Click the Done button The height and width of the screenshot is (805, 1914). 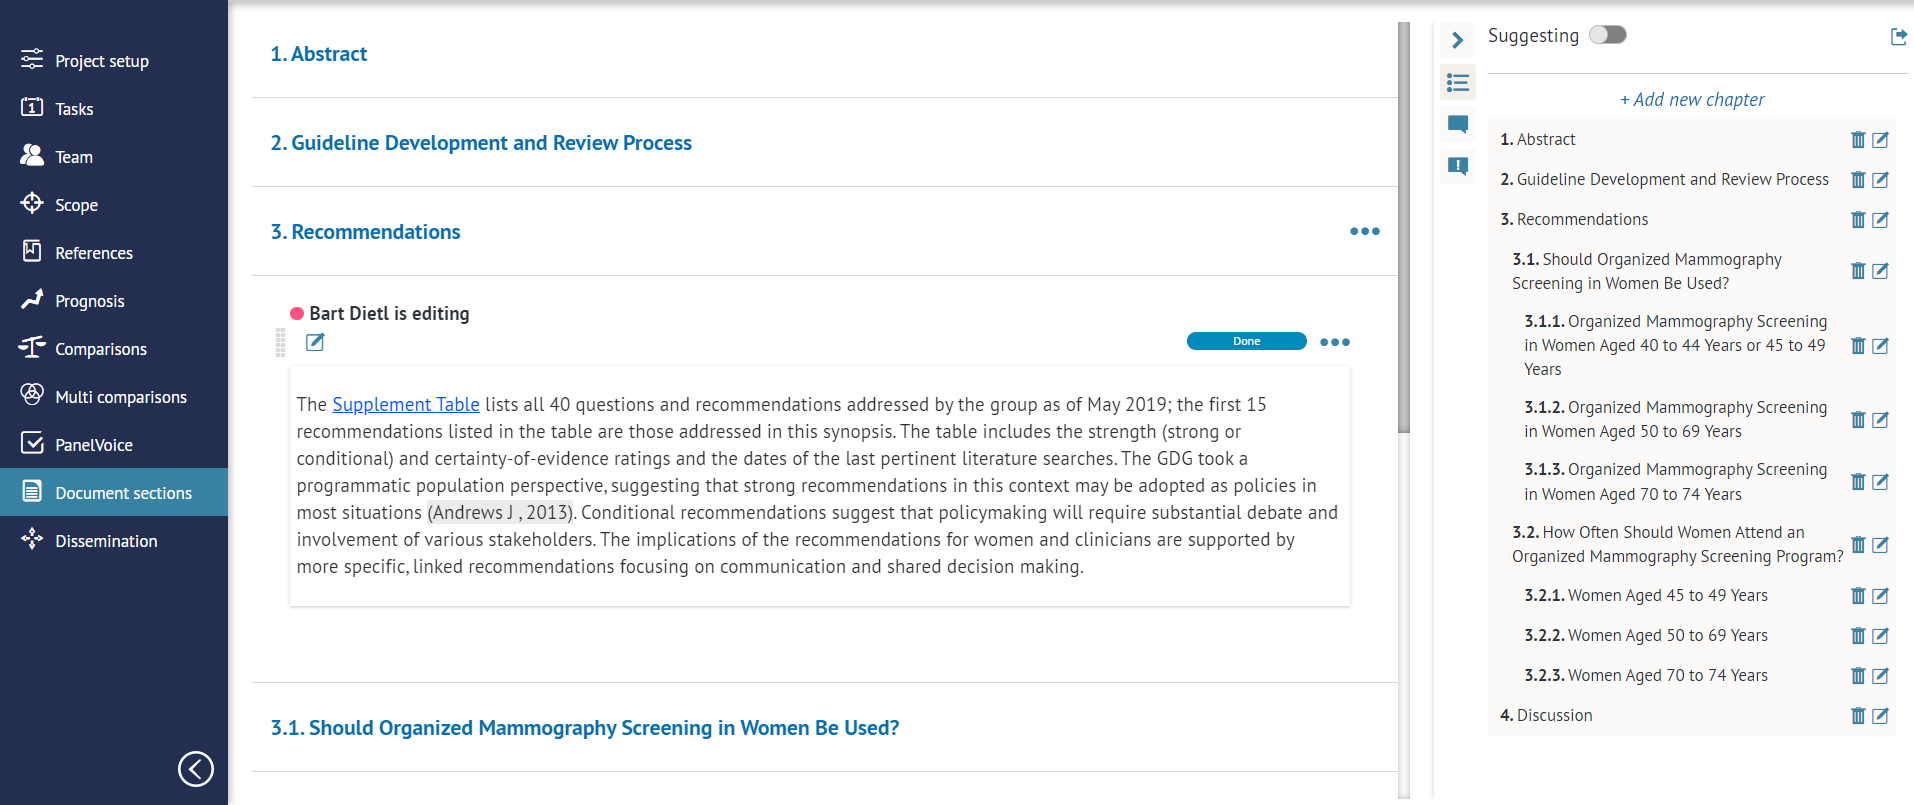[1246, 341]
